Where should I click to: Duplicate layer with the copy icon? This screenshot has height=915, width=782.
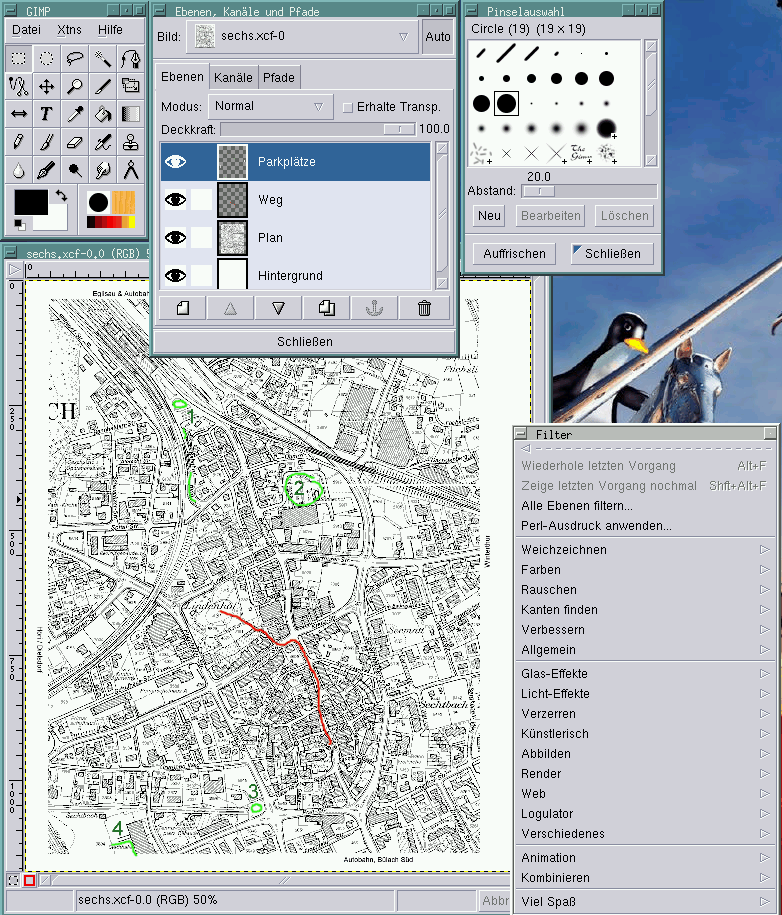pyautogui.click(x=327, y=308)
